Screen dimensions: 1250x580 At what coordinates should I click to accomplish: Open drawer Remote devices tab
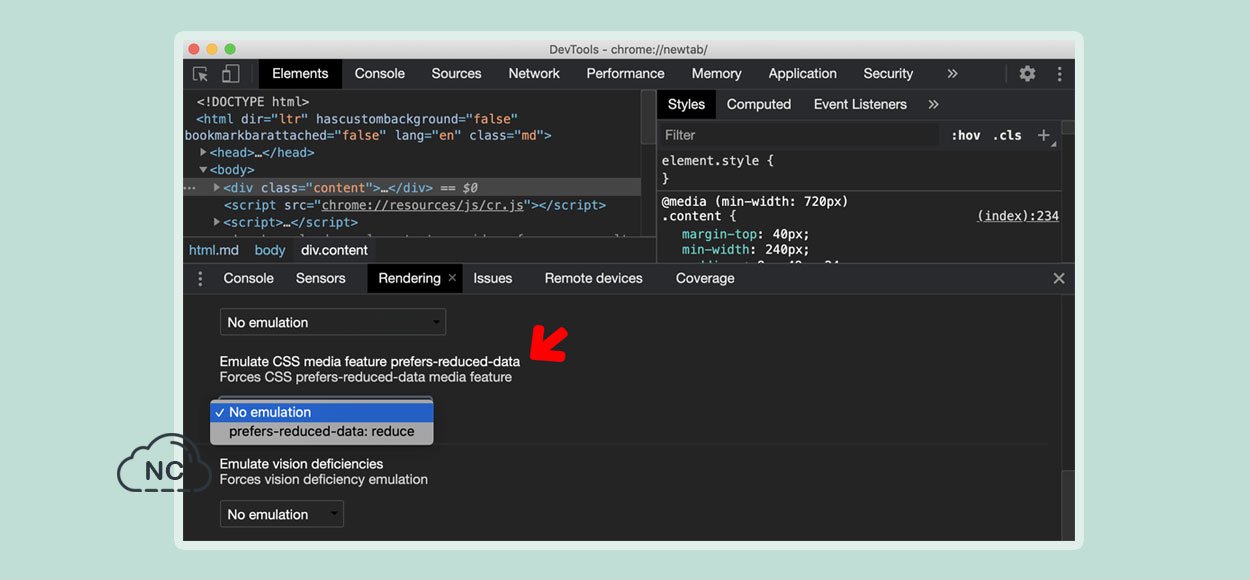(594, 279)
